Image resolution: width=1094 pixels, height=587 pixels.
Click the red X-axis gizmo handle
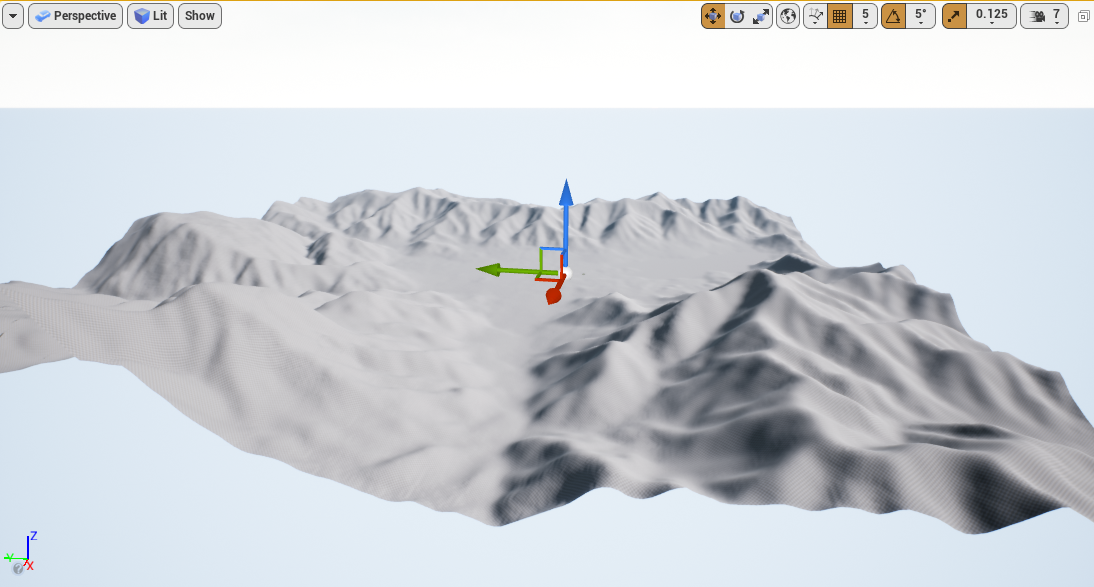pos(554,295)
